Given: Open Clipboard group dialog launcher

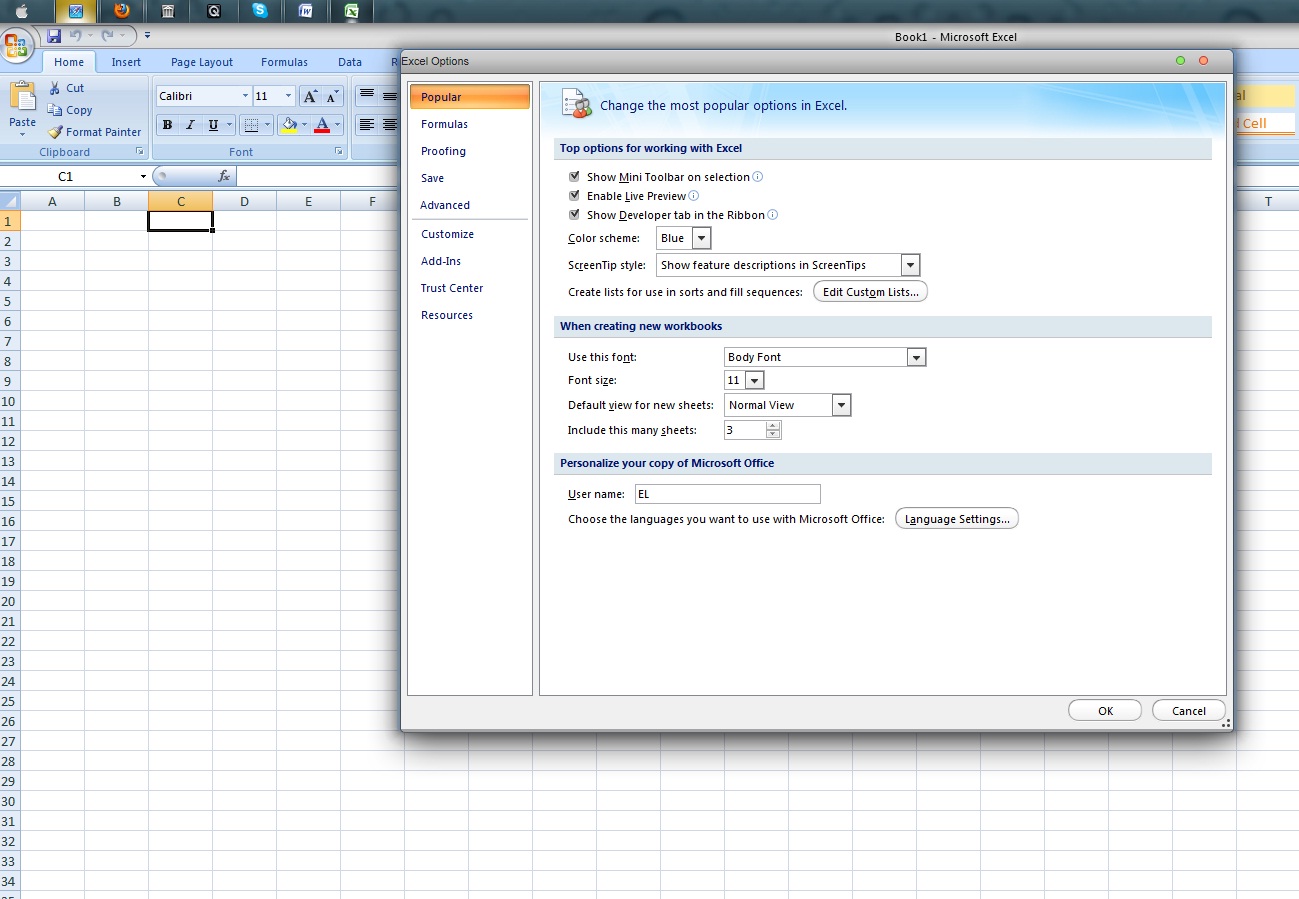Looking at the screenshot, I should tap(140, 152).
